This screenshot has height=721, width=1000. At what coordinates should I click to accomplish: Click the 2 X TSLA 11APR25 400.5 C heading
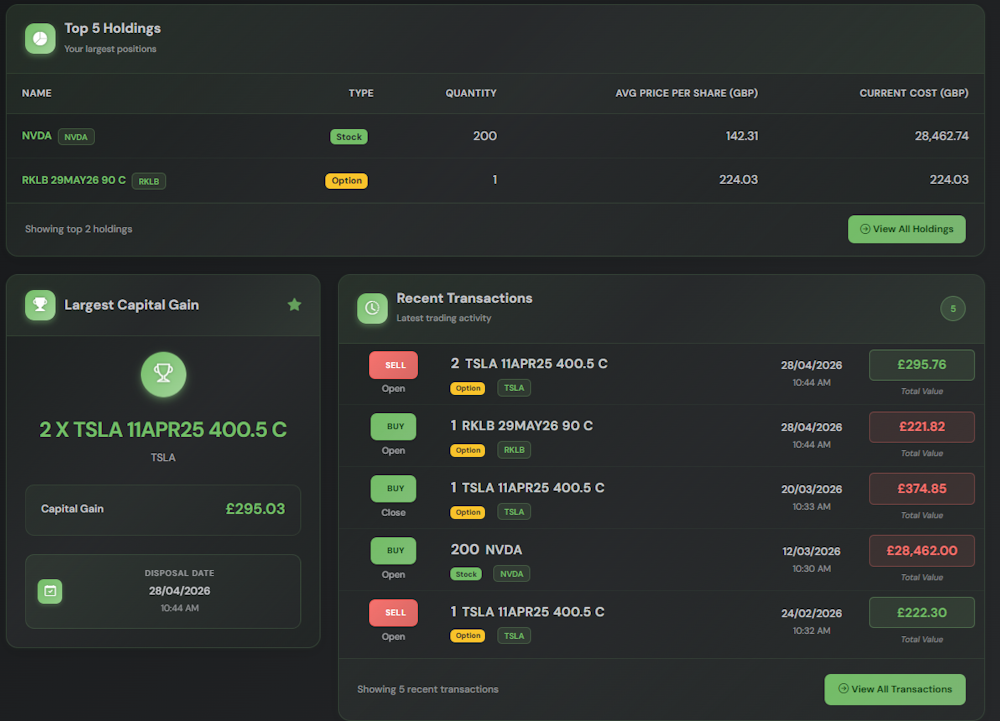(x=163, y=430)
